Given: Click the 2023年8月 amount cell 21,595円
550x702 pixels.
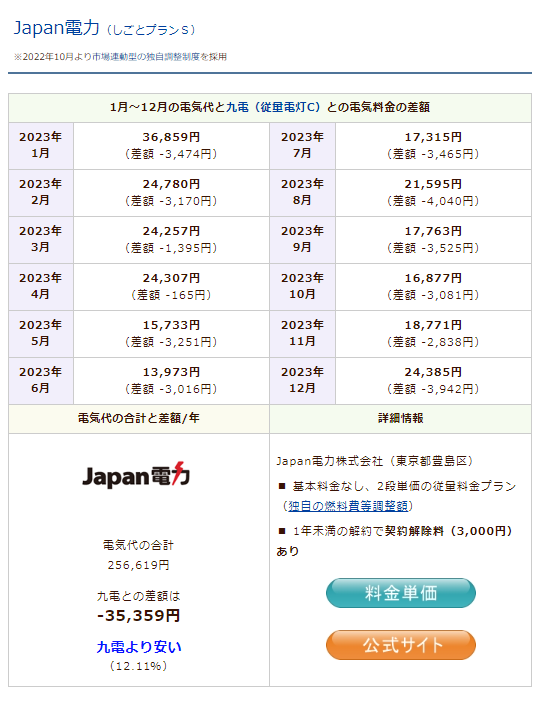Looking at the screenshot, I should point(433,193).
